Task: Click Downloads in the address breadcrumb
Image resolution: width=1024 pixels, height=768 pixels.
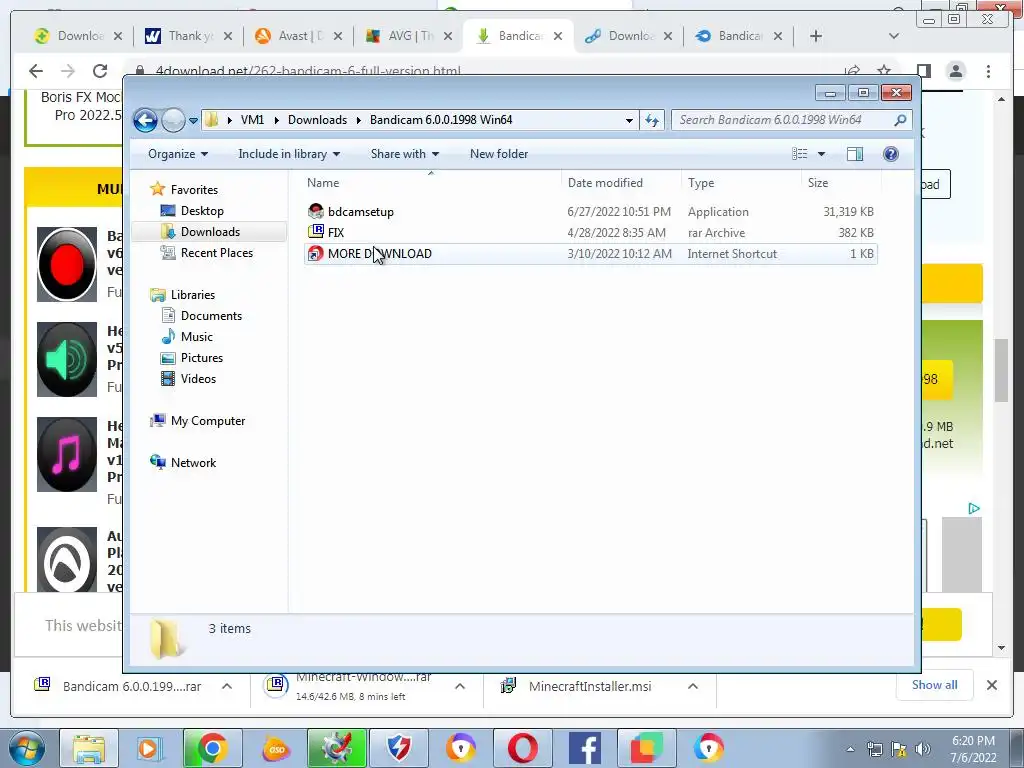Action: pyautogui.click(x=317, y=120)
